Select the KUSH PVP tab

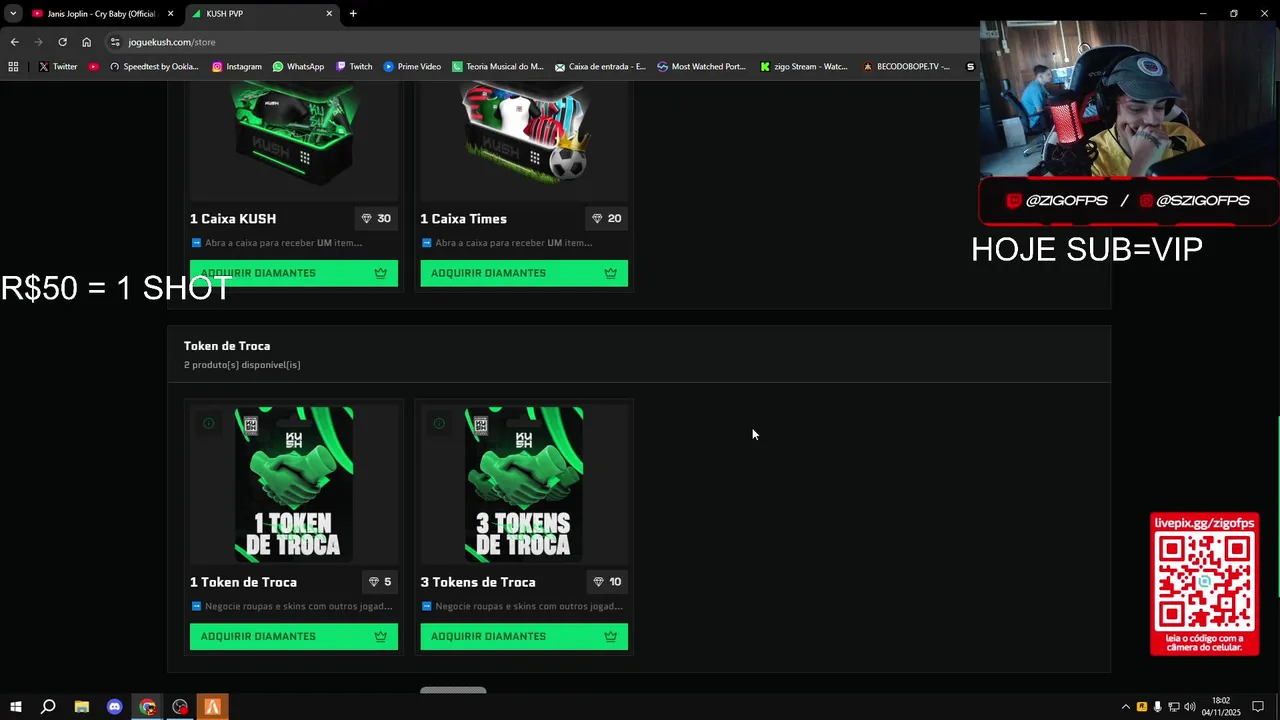[x=260, y=13]
